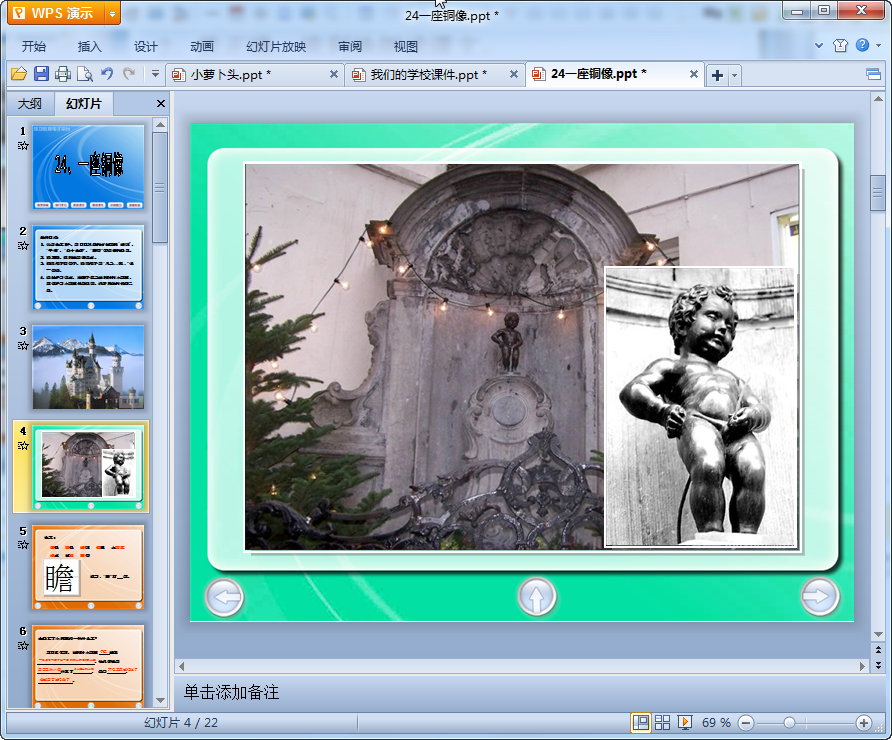The image size is (892, 740).
Task: Click the Print icon in quick toolbar
Action: coord(63,74)
